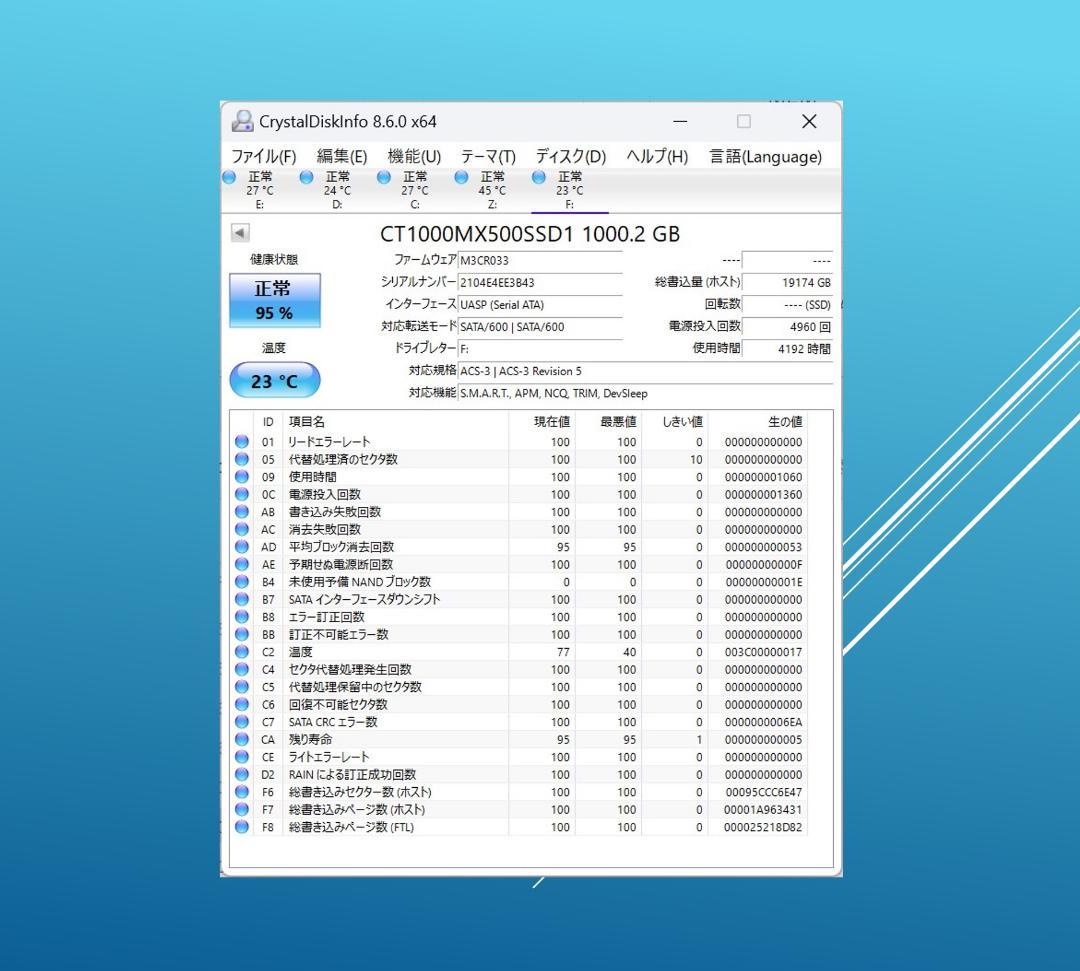Click the firmware field M3CR033
The width and height of the screenshot is (1080, 971).
(540, 260)
